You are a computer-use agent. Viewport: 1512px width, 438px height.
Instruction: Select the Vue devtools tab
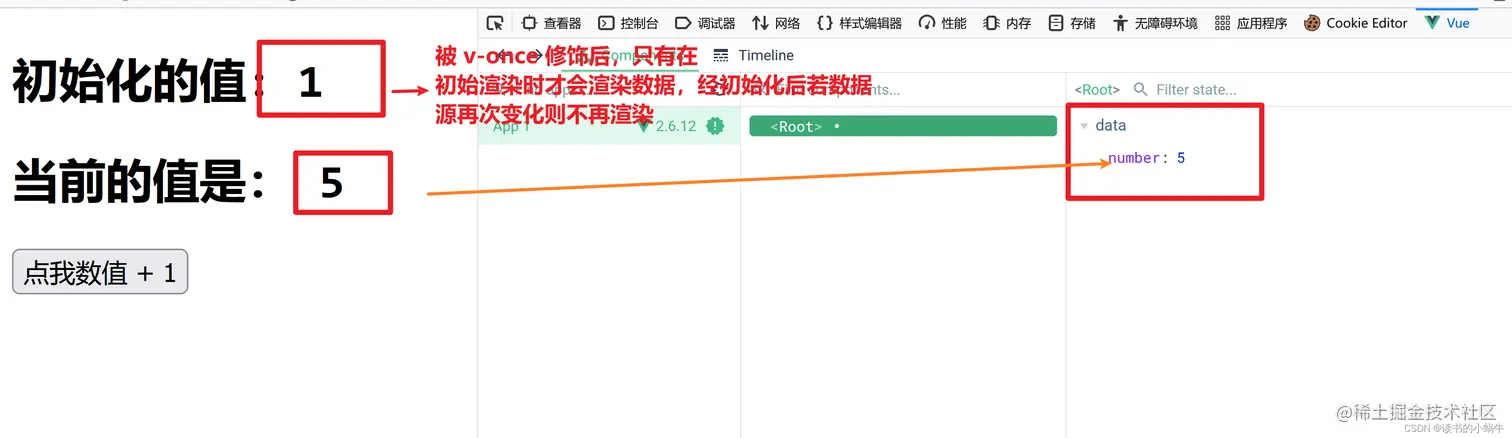pos(1448,23)
